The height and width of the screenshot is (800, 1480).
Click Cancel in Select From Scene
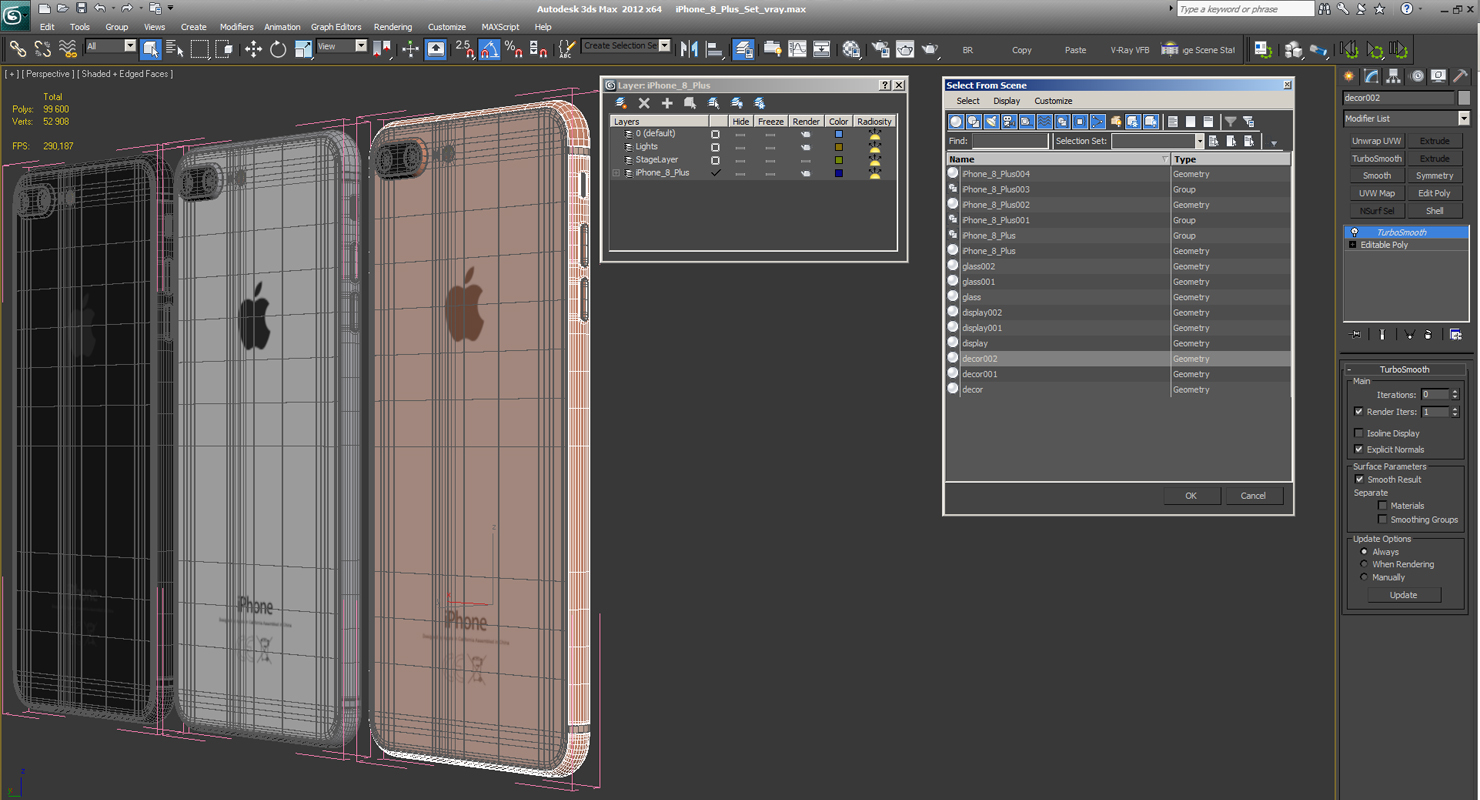tap(1254, 496)
